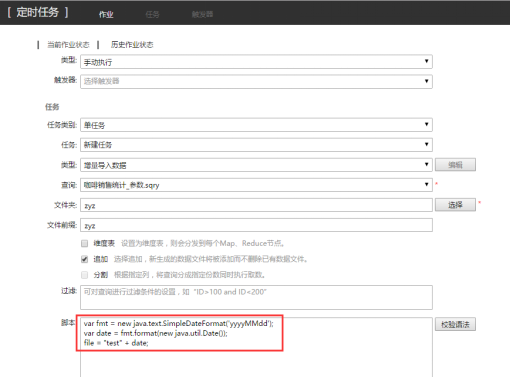This screenshot has height=377, width=511.
Task: Switch to the 任务 tab
Action: (152, 14)
